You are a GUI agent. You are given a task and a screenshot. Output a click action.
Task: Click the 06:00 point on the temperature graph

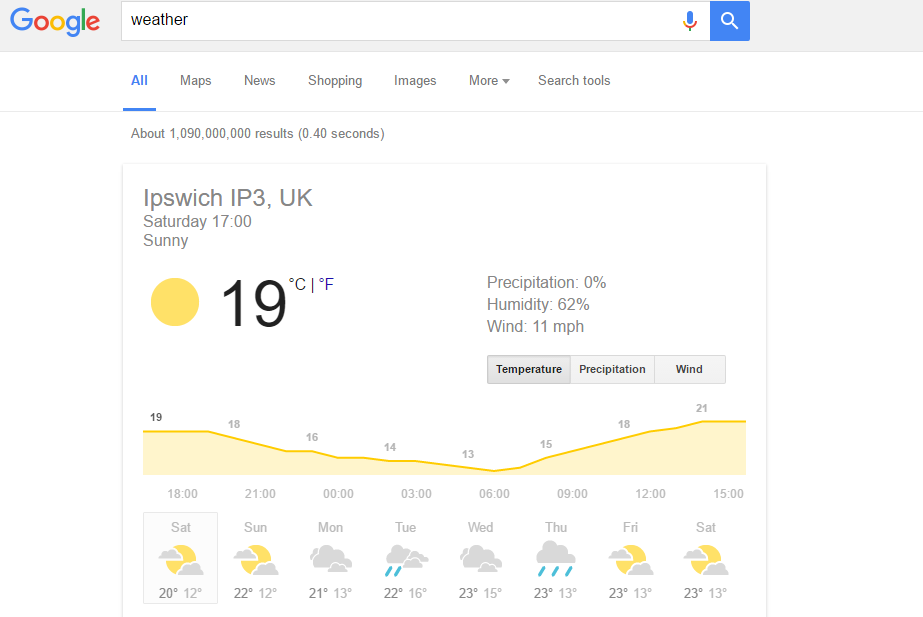(494, 470)
